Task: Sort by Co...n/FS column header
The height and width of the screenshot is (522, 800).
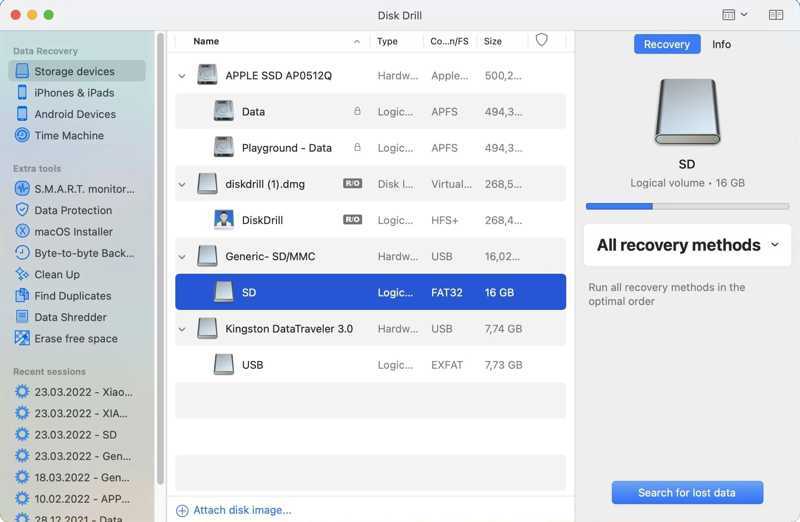Action: point(449,41)
